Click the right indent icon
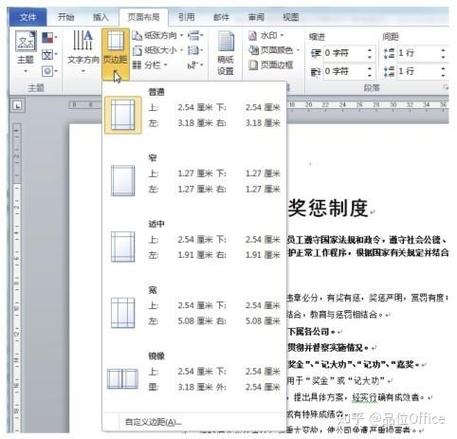The width and height of the screenshot is (457, 439). click(316, 71)
